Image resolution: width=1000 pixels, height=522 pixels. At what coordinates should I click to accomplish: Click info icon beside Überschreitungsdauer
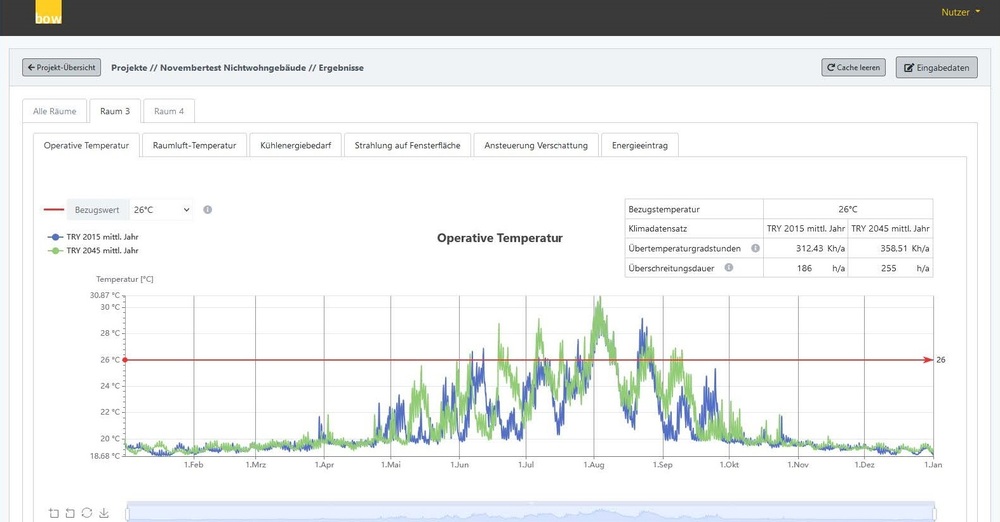[x=728, y=268]
